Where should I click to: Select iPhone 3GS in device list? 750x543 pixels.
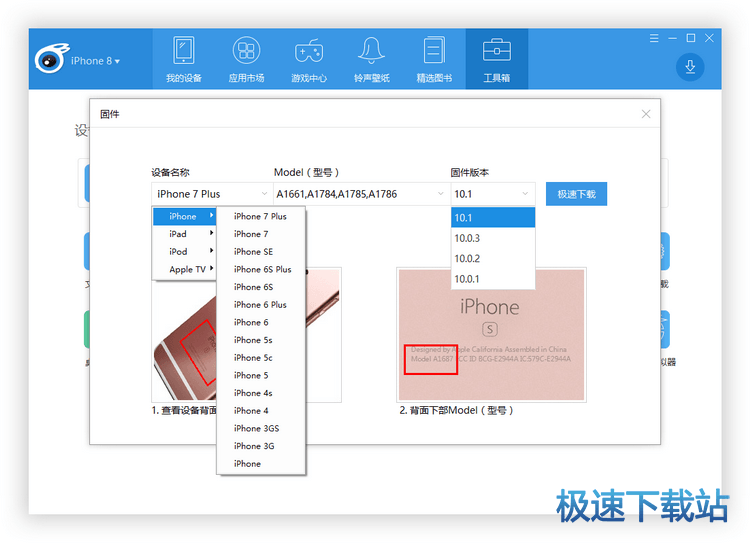coord(261,429)
